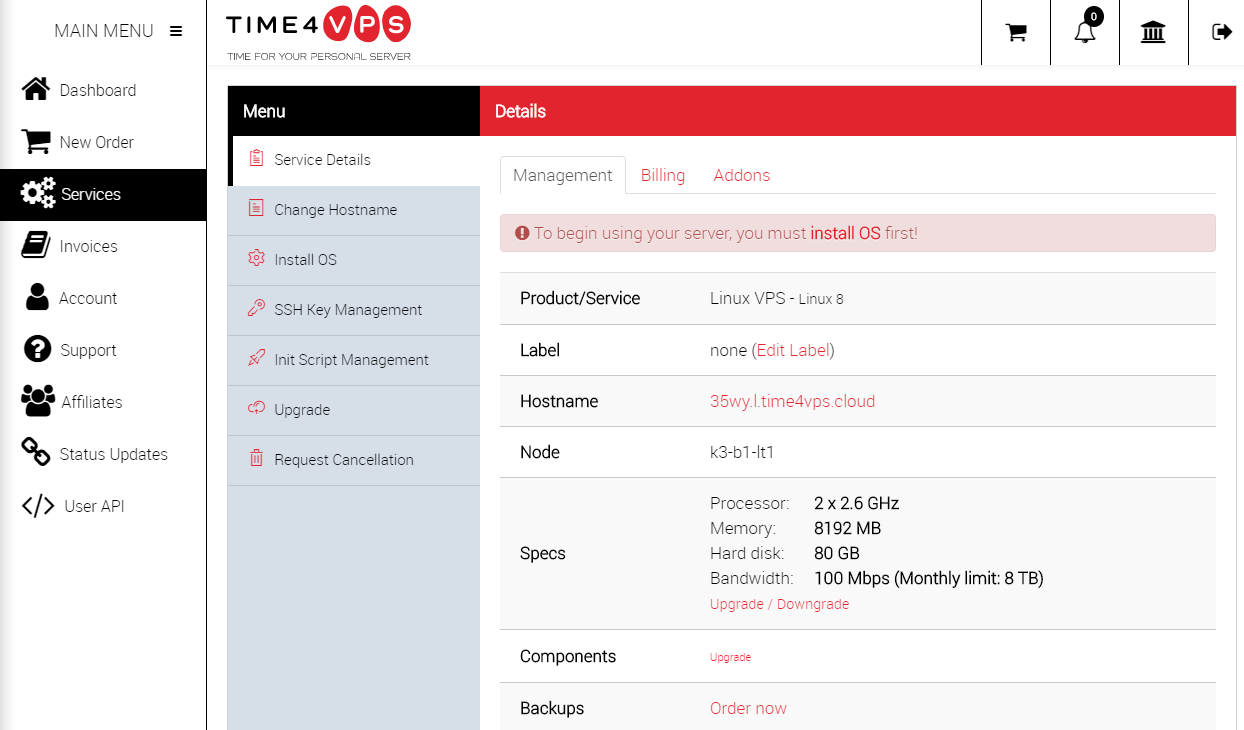
Task: Click the hard disk value 80 GB
Action: pyautogui.click(x=836, y=553)
